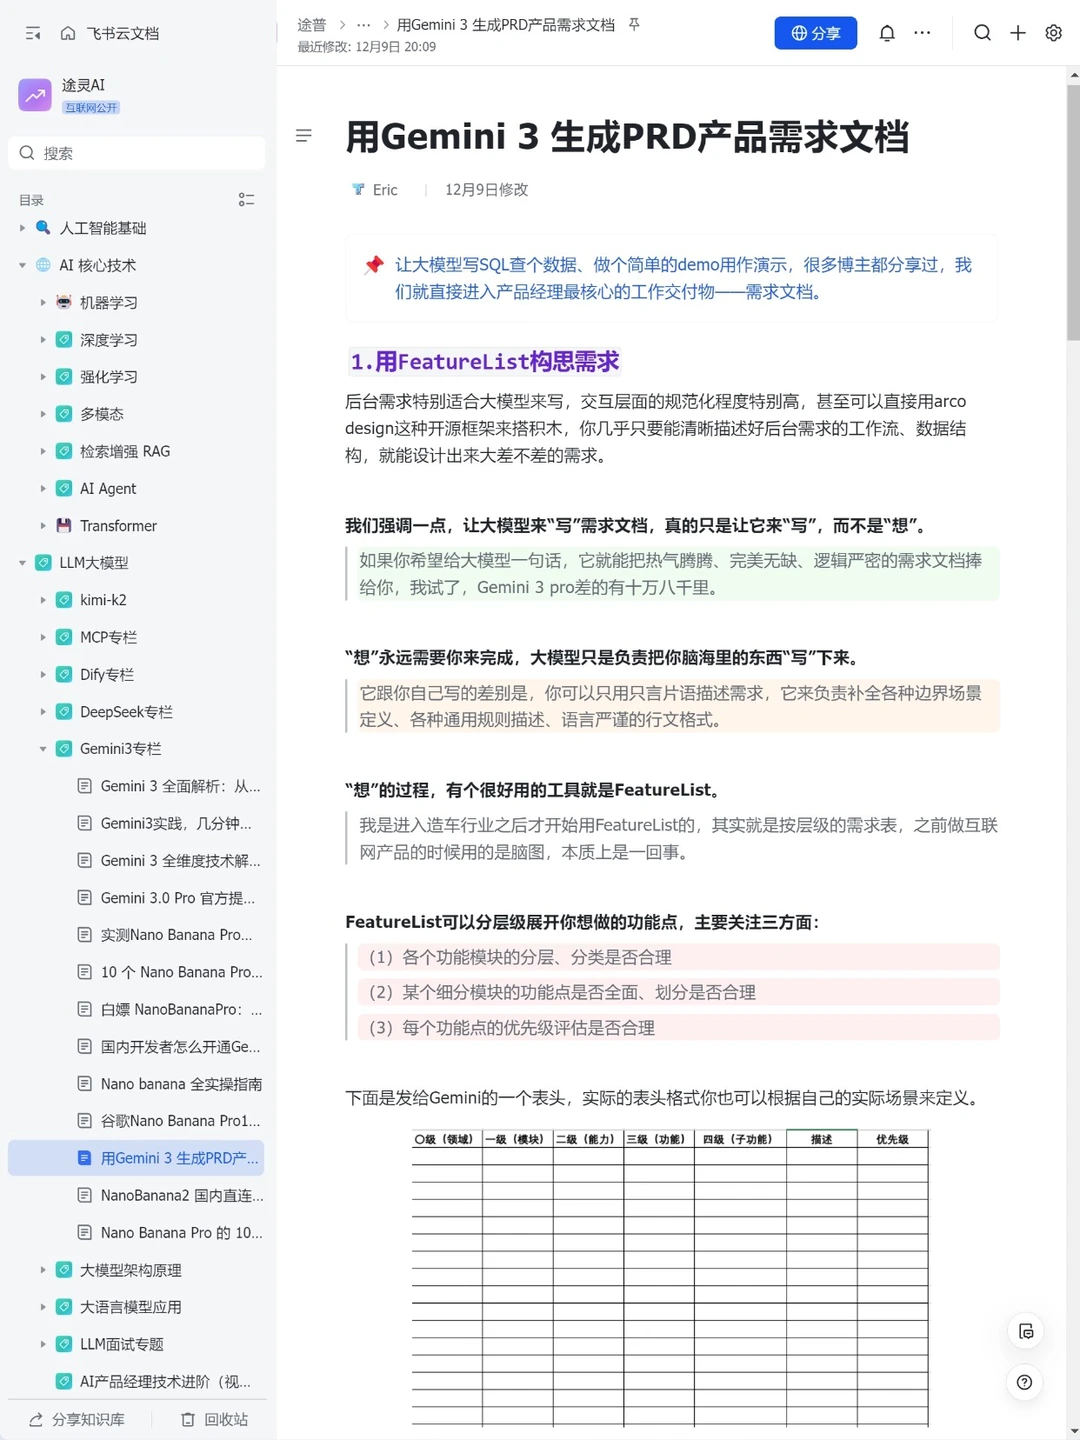Open the more options menu beside the bell

click(x=922, y=33)
